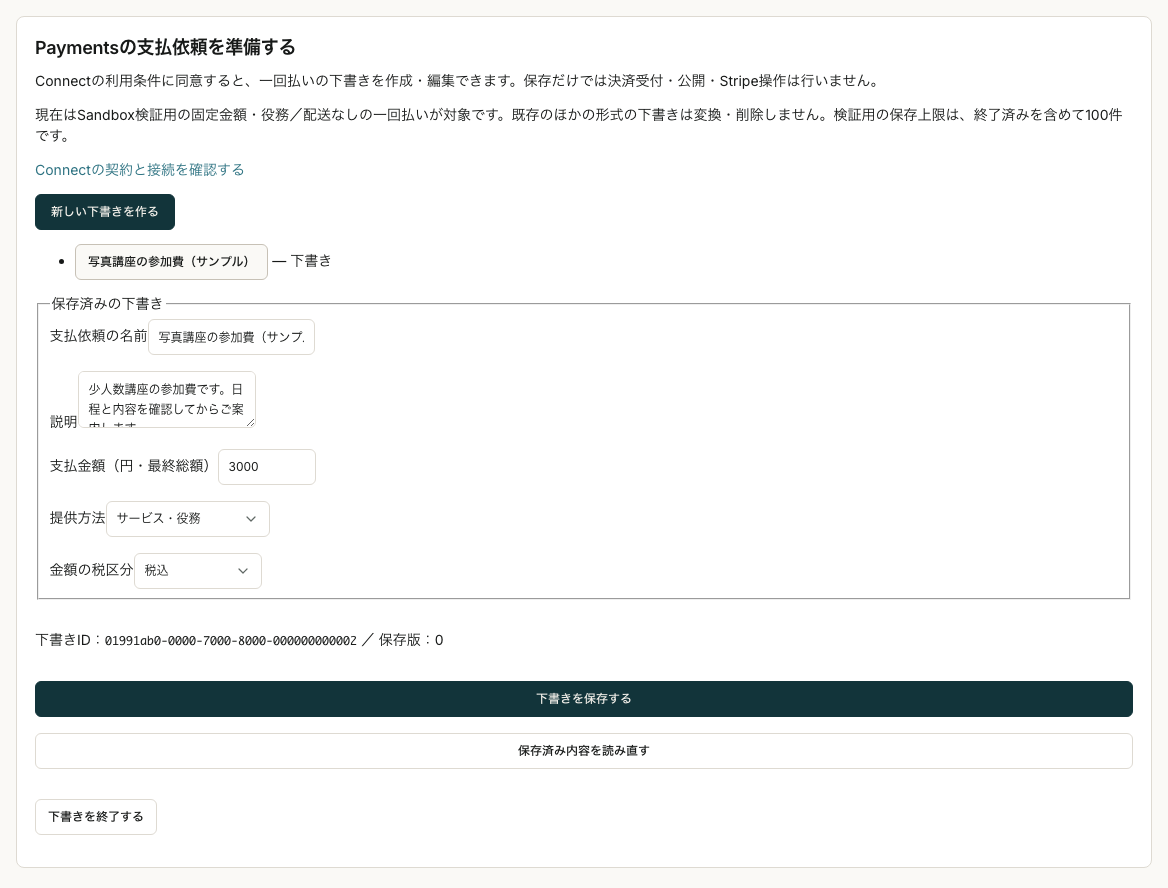Click the 支払依頼の名前 label
This screenshot has width=1168, height=888.
pyautogui.click(x=98, y=337)
